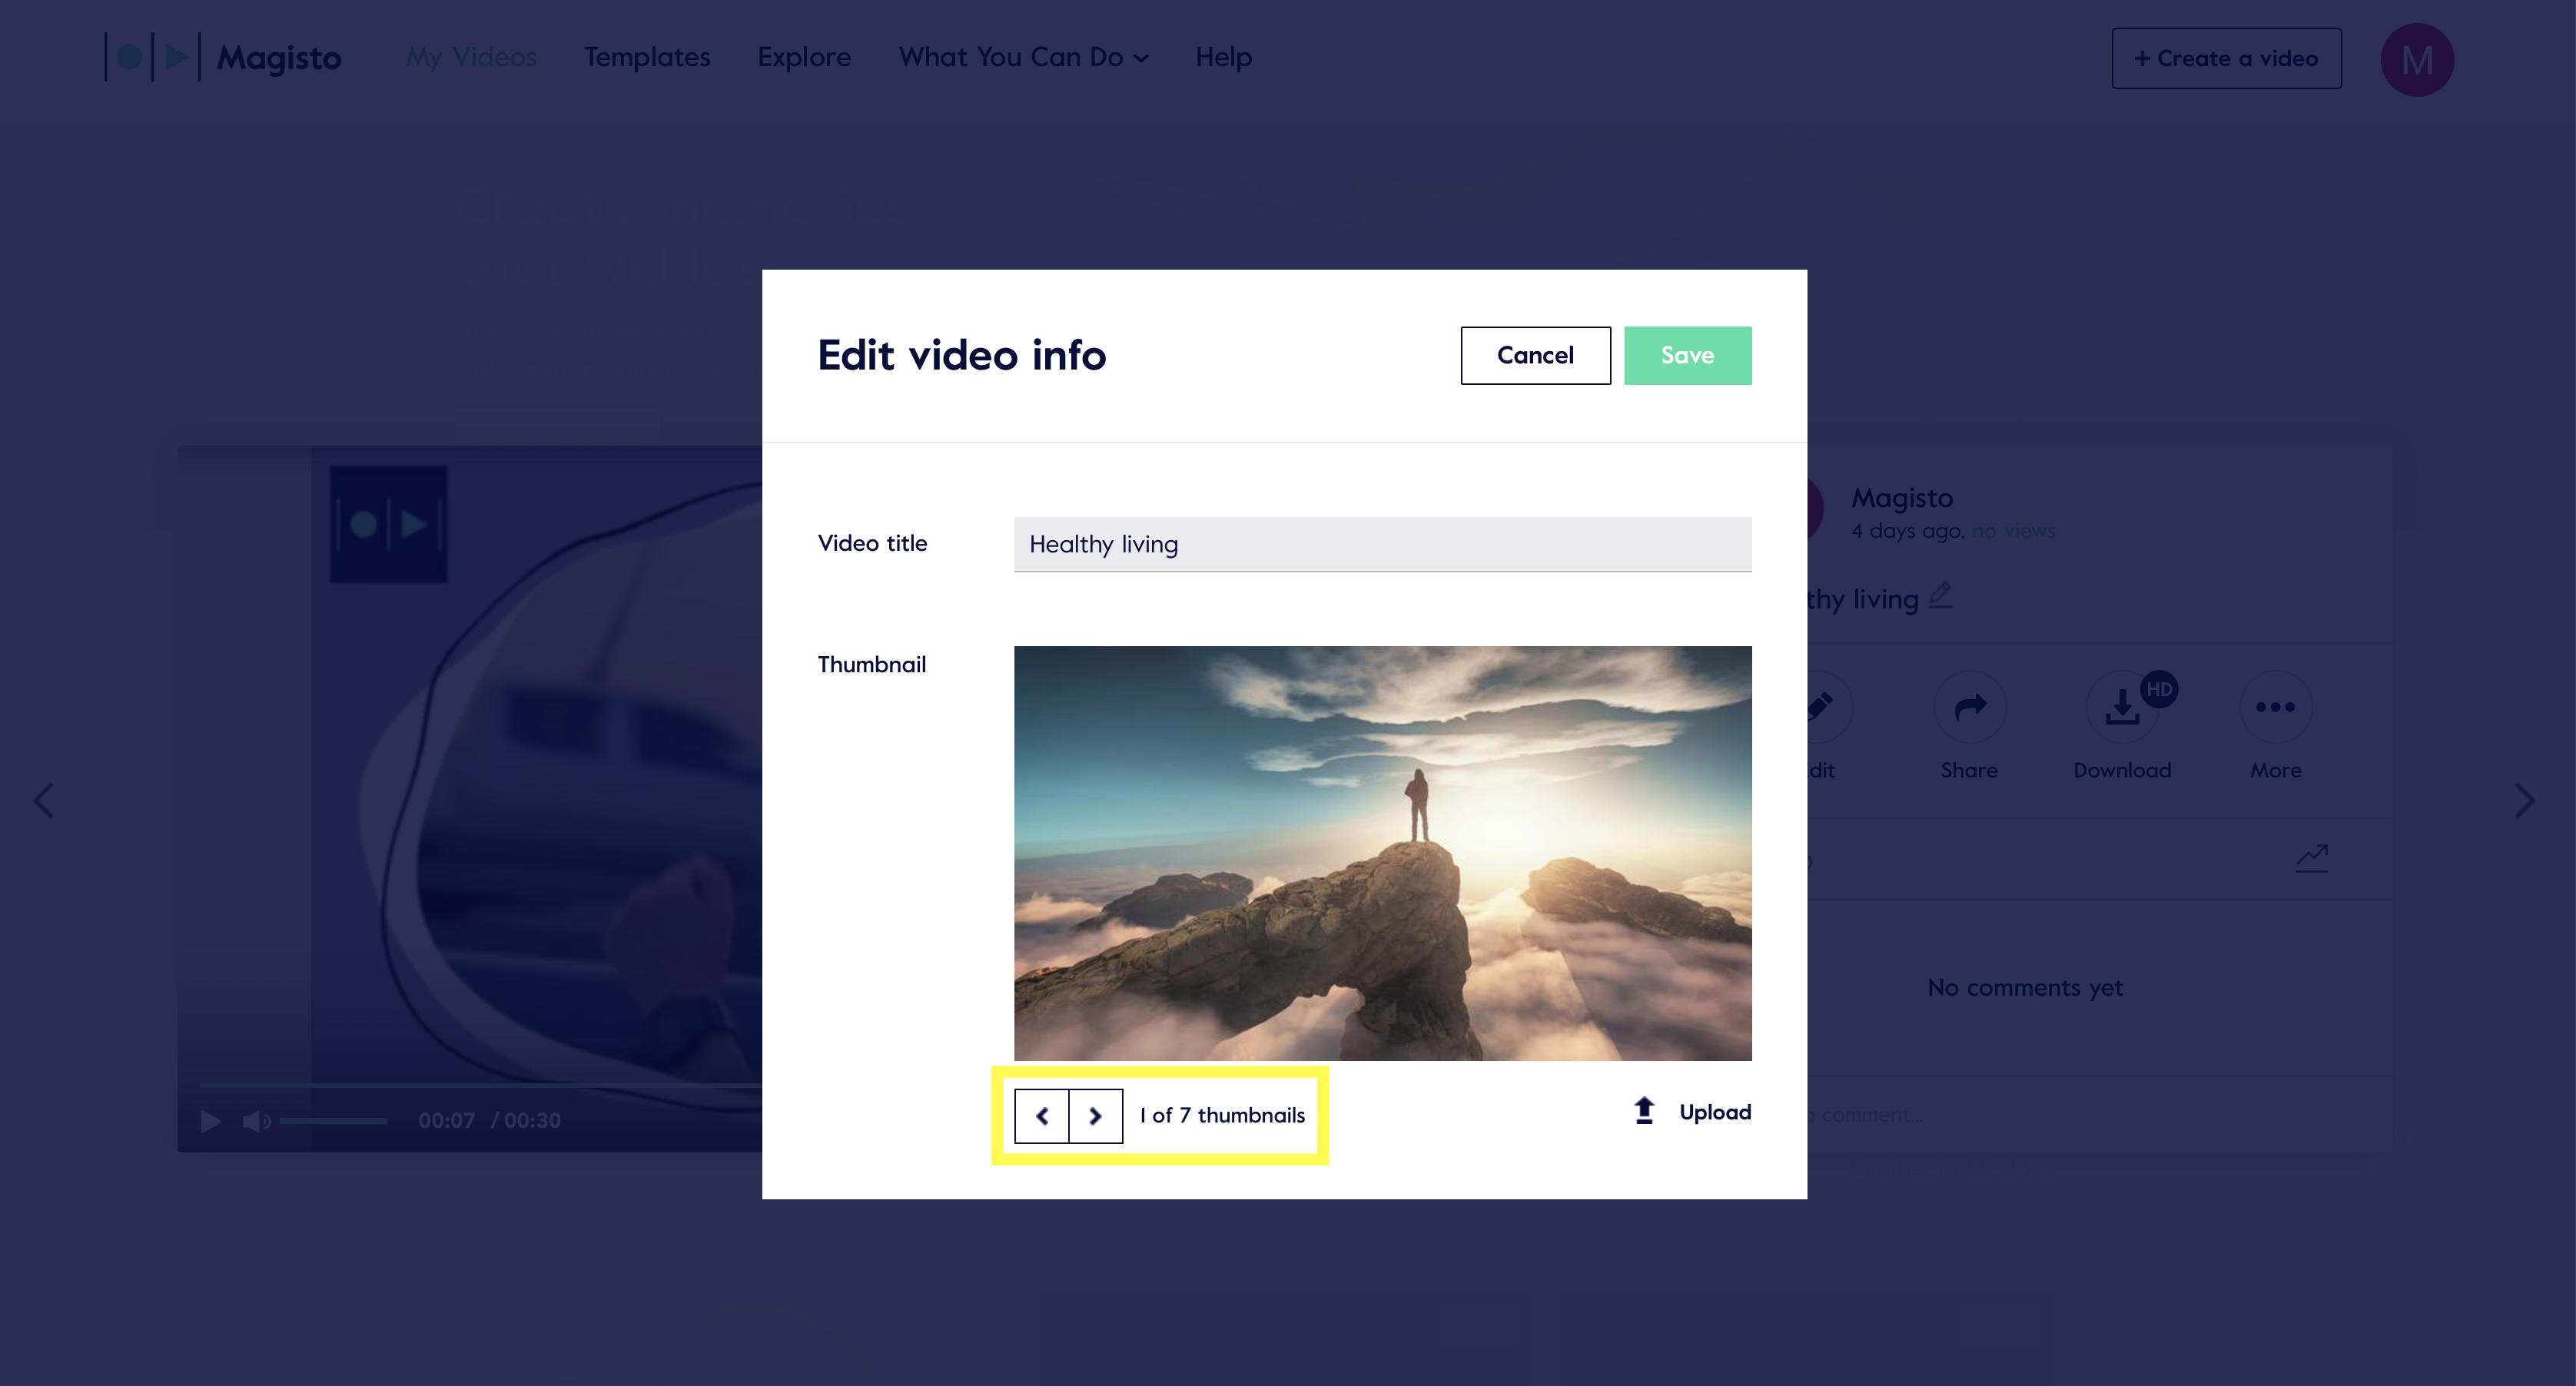Image resolution: width=2576 pixels, height=1386 pixels.
Task: Click the Magisto logo overlay in video player
Action: click(x=389, y=524)
